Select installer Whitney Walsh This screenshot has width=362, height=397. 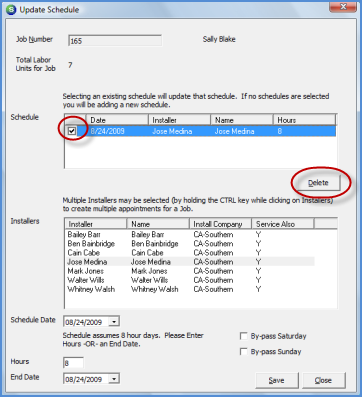pyautogui.click(x=189, y=289)
